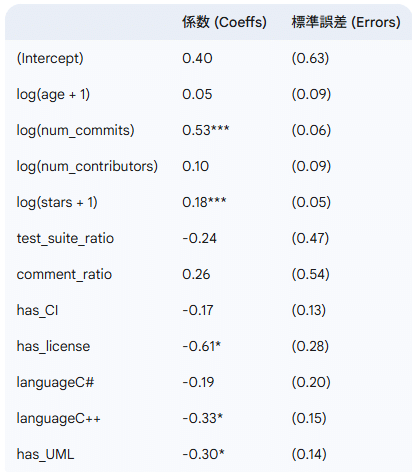
Task: Click the coefficient 0.53***
Action: 206,130
